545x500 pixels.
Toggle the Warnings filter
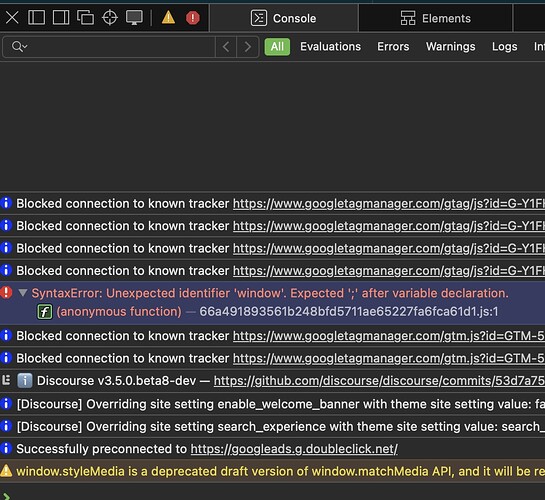click(450, 47)
